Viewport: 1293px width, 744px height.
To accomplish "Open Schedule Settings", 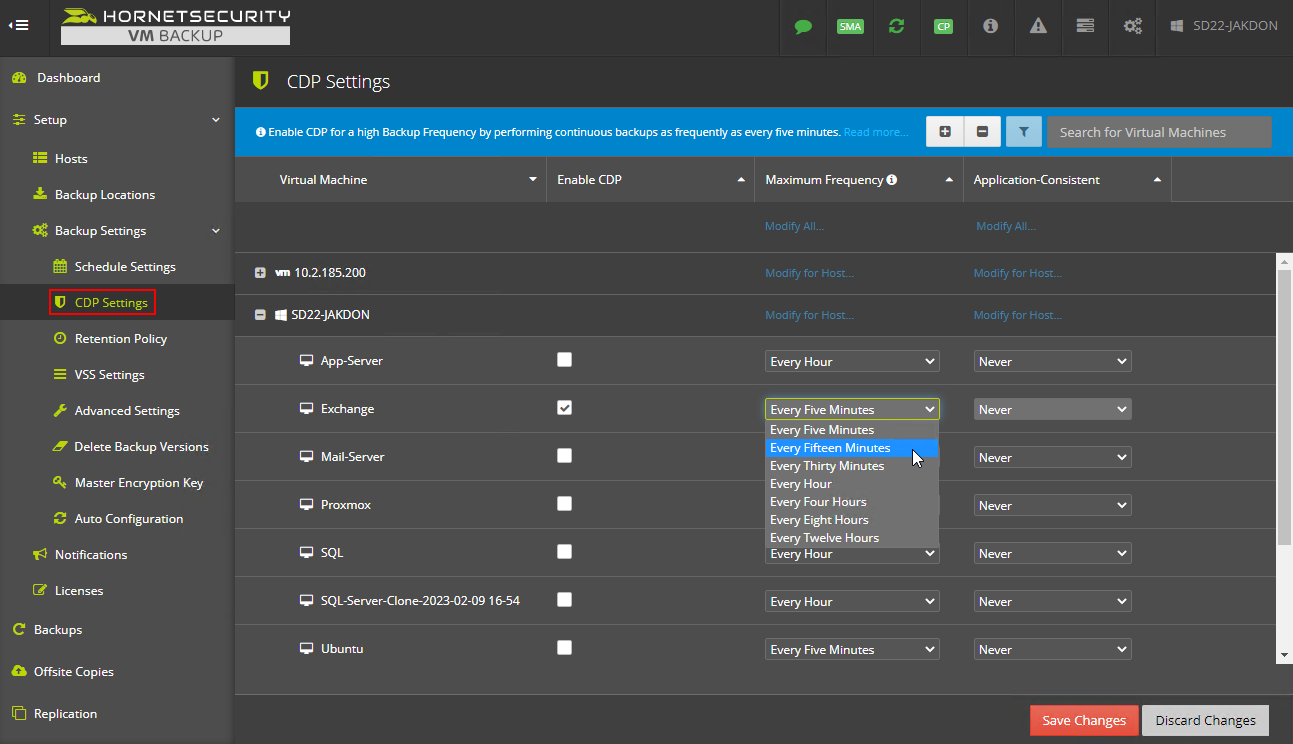I will tap(125, 267).
